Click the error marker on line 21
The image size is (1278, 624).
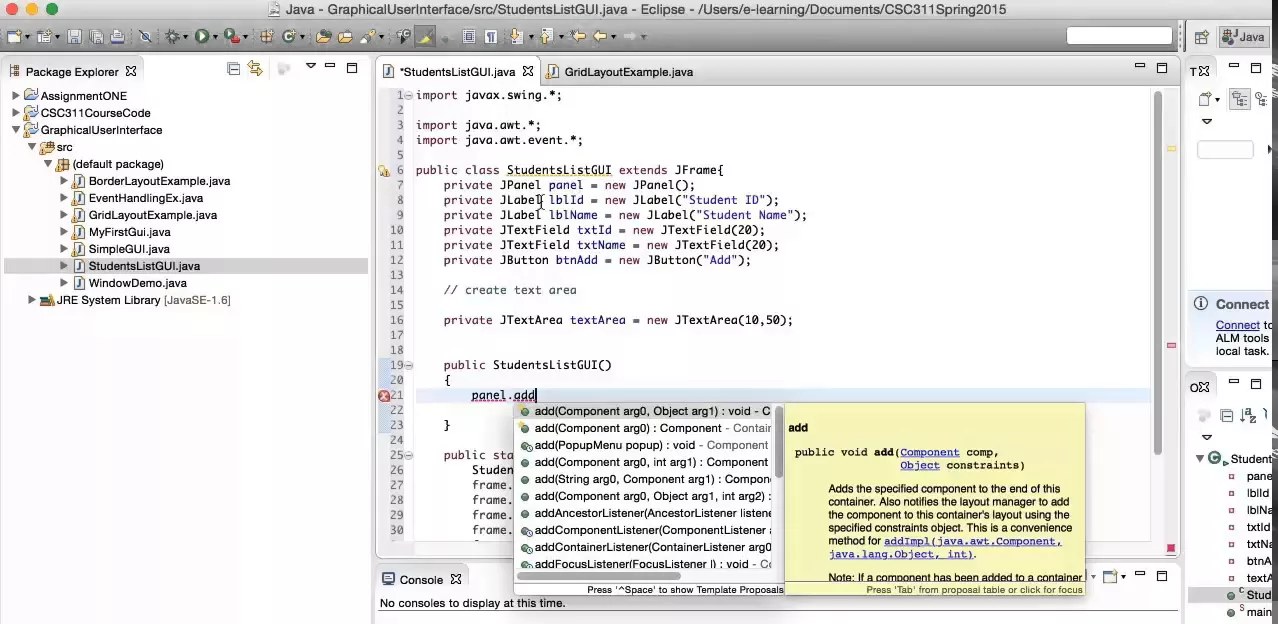pyautogui.click(x=384, y=396)
